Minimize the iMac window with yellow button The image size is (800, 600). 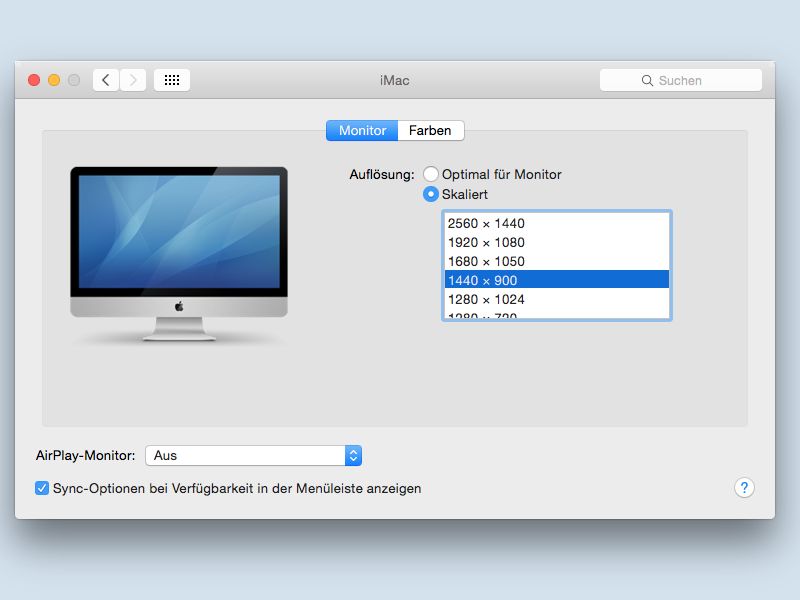(54, 80)
